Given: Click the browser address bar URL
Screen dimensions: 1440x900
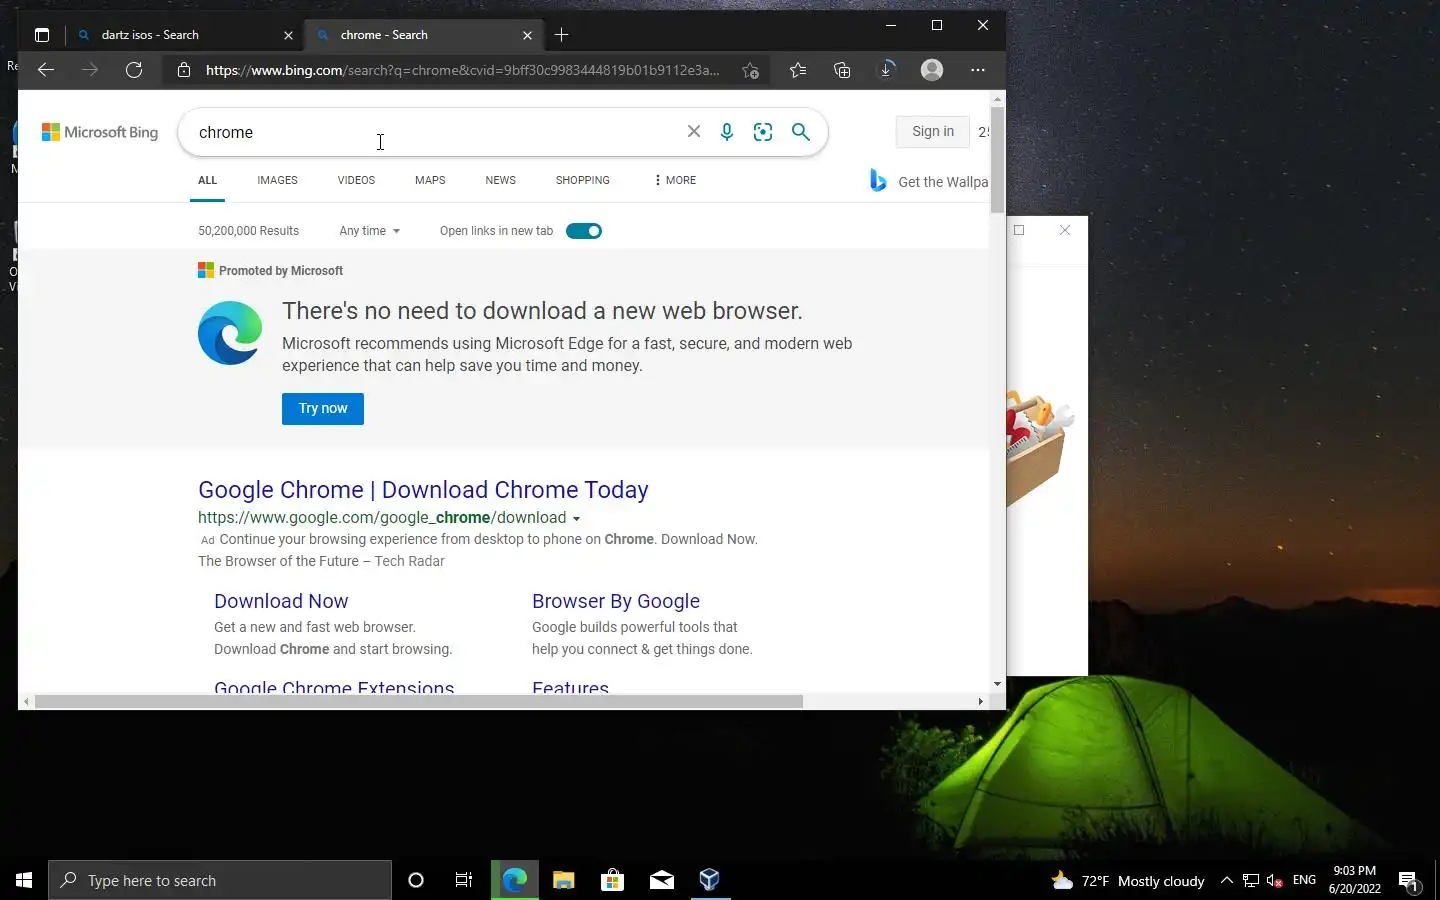Looking at the screenshot, I should (462, 70).
